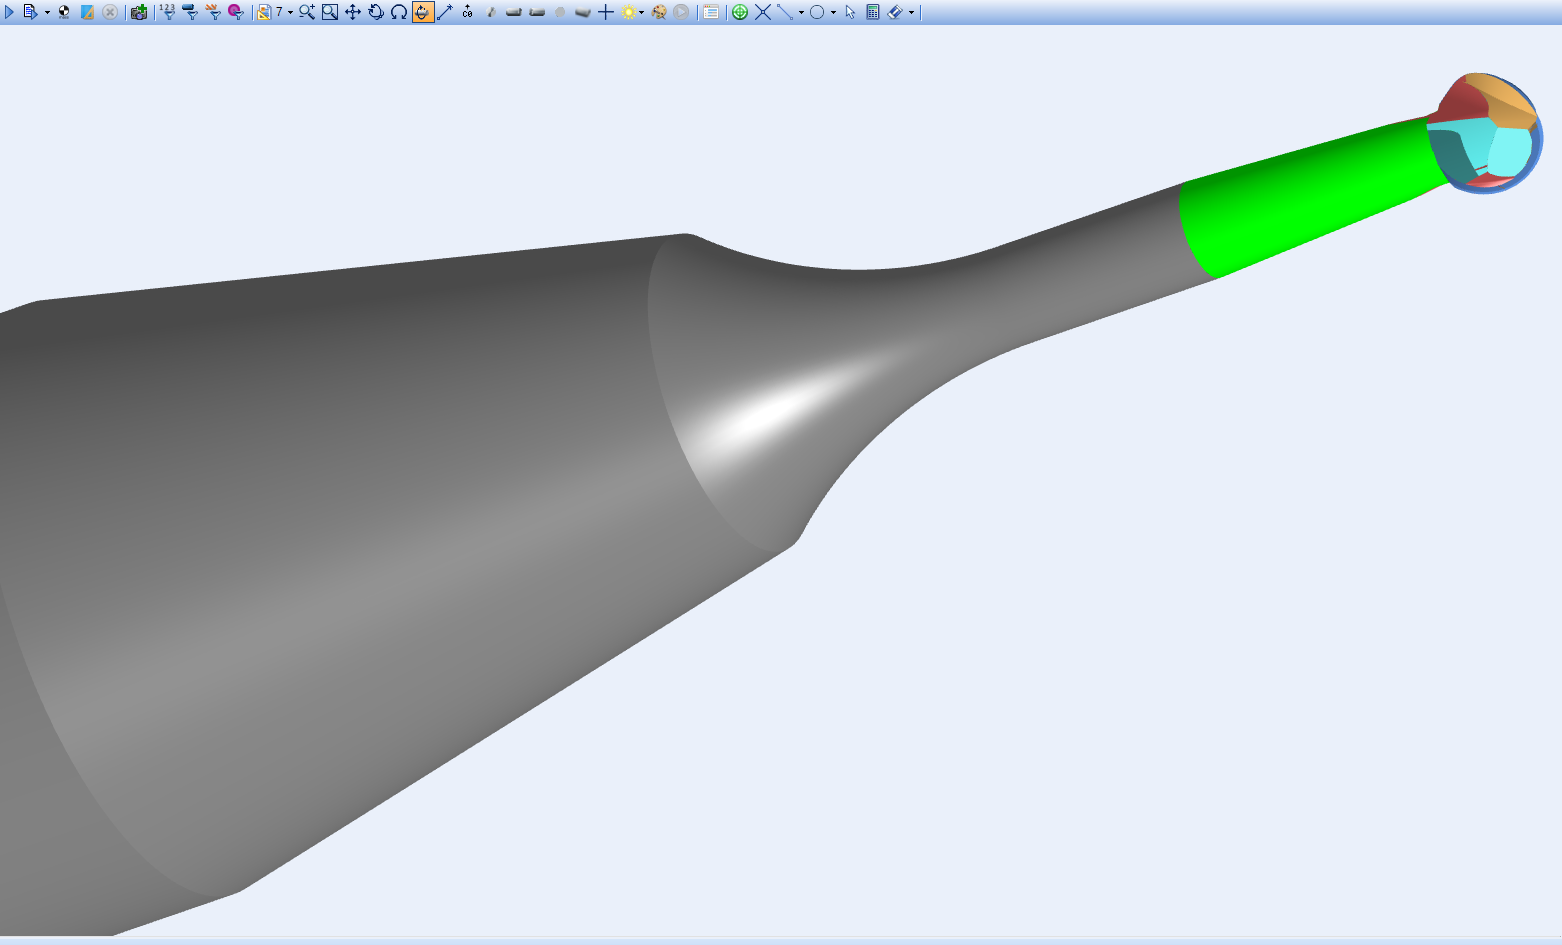Viewport: 1562px width, 945px height.
Task: Open dropdown arrow next to circle tool
Action: (833, 13)
